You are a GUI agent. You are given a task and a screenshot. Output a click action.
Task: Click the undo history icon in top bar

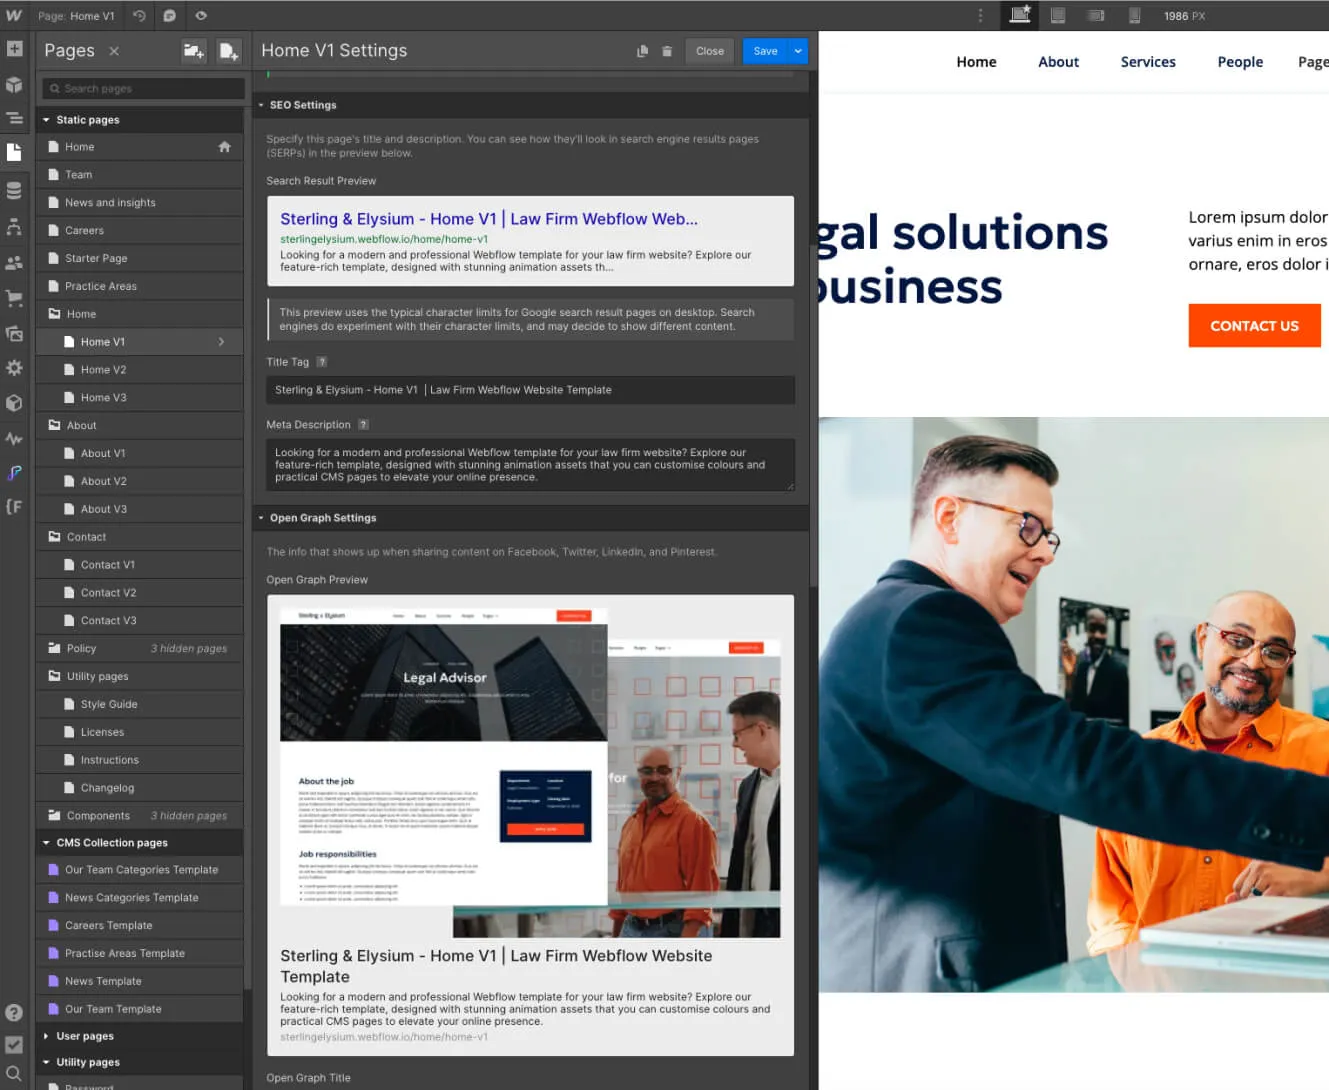point(139,16)
